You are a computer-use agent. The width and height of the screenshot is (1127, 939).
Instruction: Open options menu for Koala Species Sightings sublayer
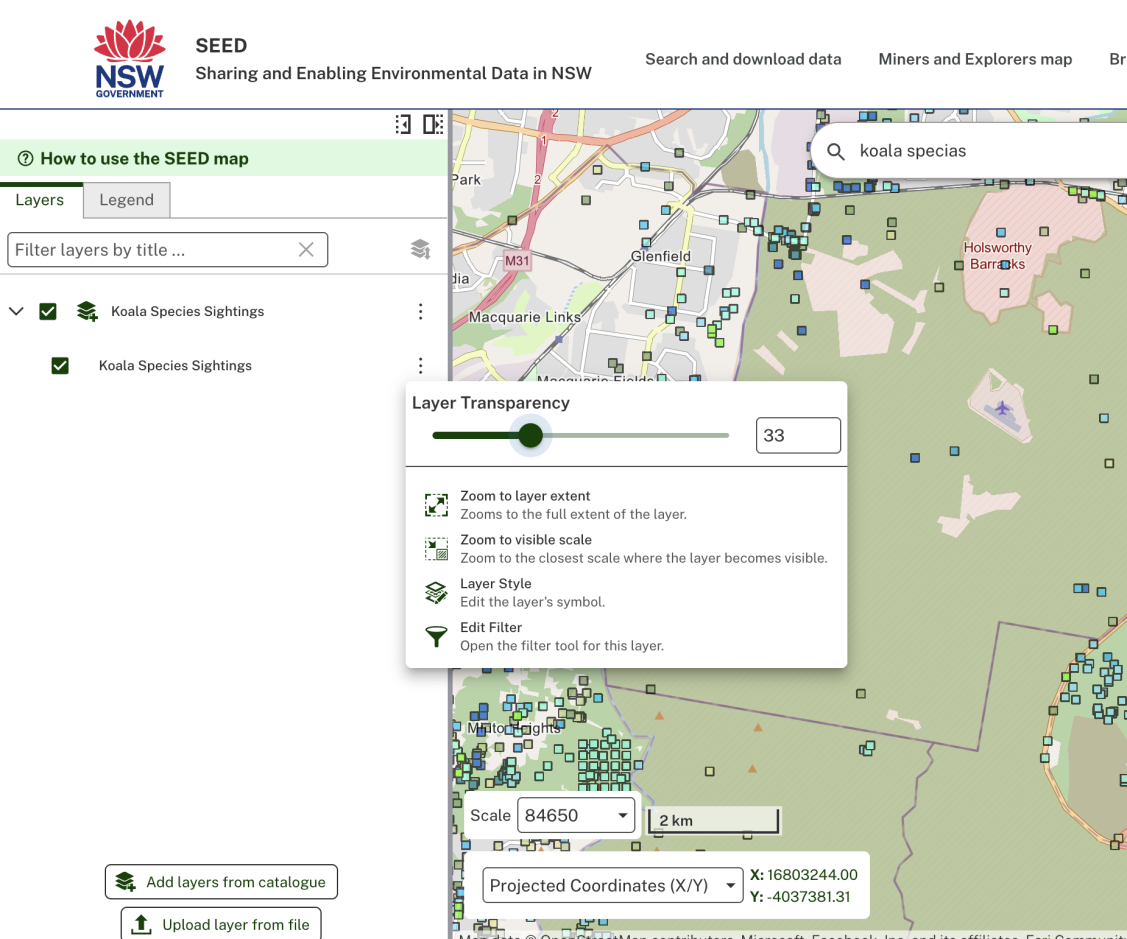click(420, 365)
